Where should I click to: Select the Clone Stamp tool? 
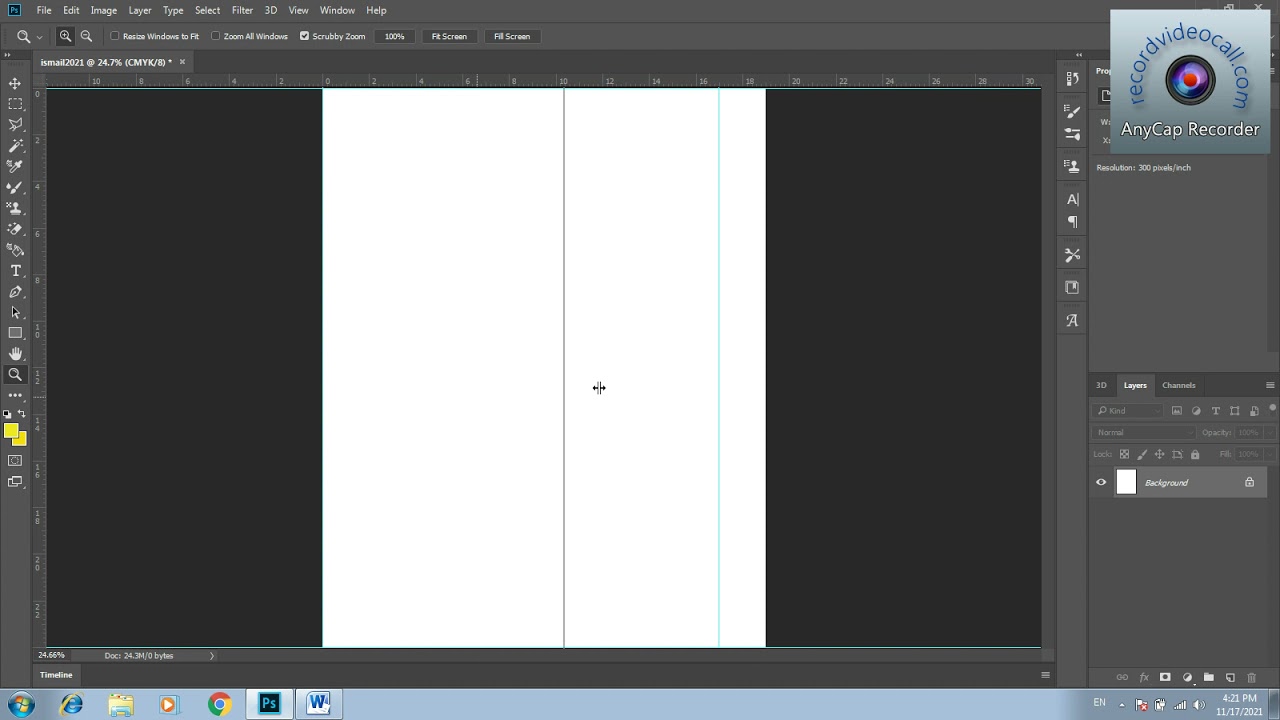click(15, 208)
